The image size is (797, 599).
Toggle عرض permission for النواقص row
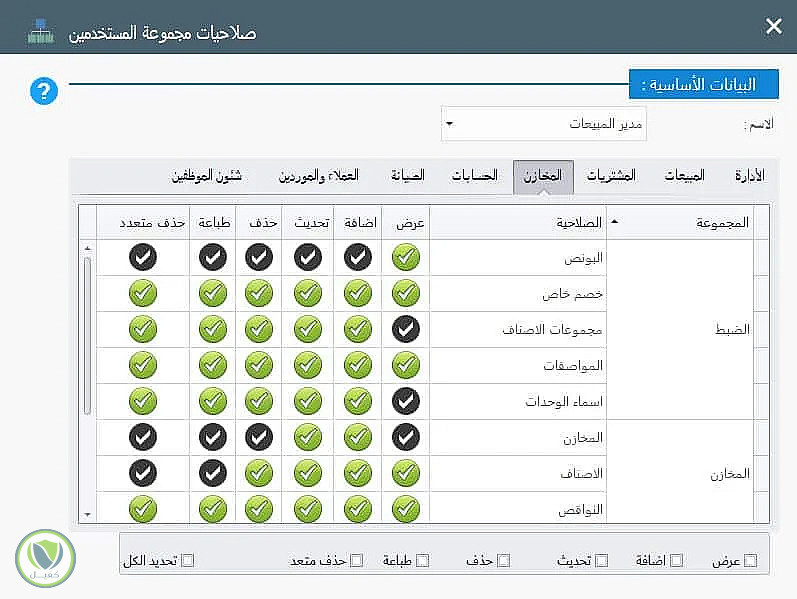coord(406,508)
